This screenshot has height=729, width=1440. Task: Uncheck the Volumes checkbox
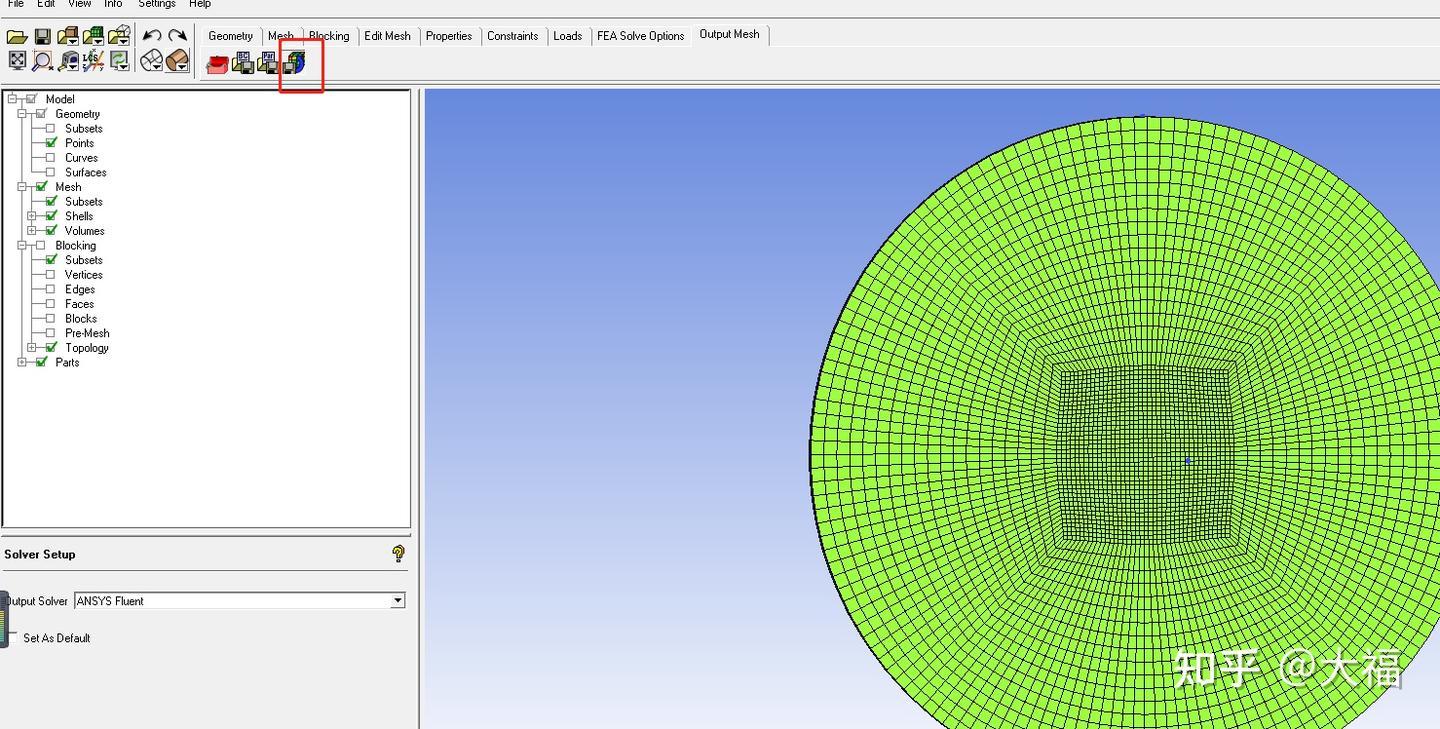click(51, 231)
